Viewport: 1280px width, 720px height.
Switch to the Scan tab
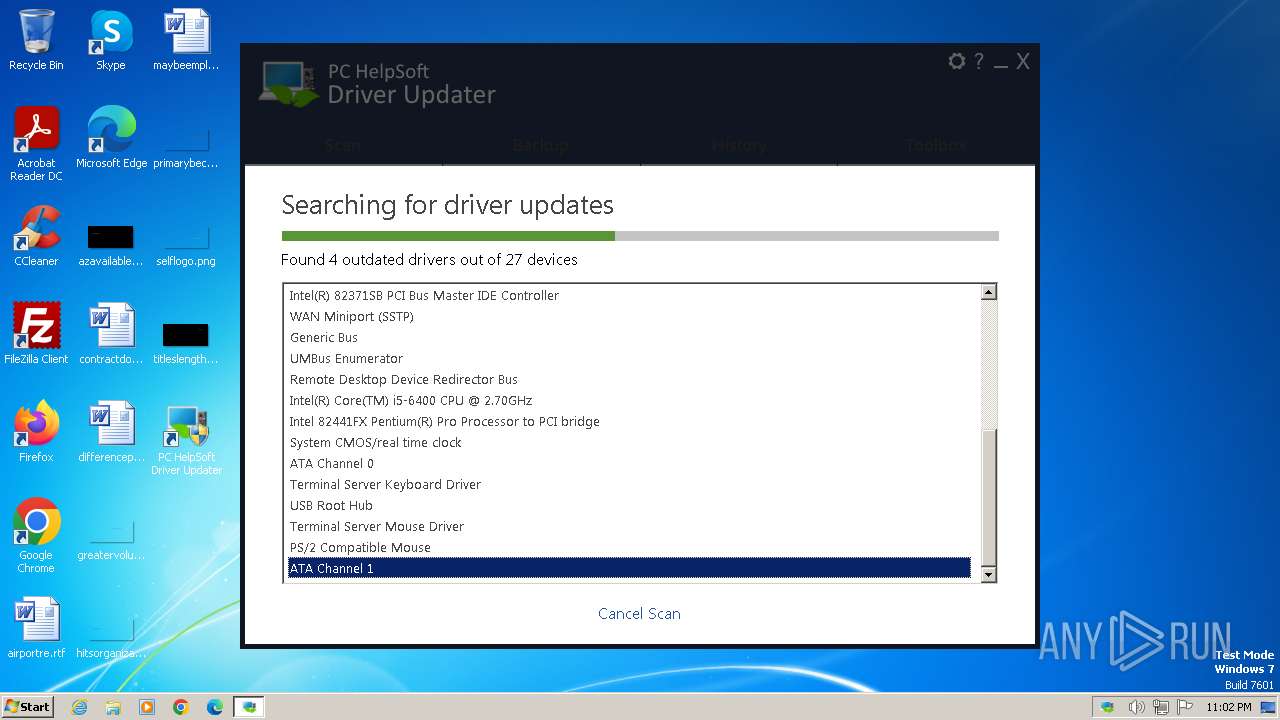343,146
